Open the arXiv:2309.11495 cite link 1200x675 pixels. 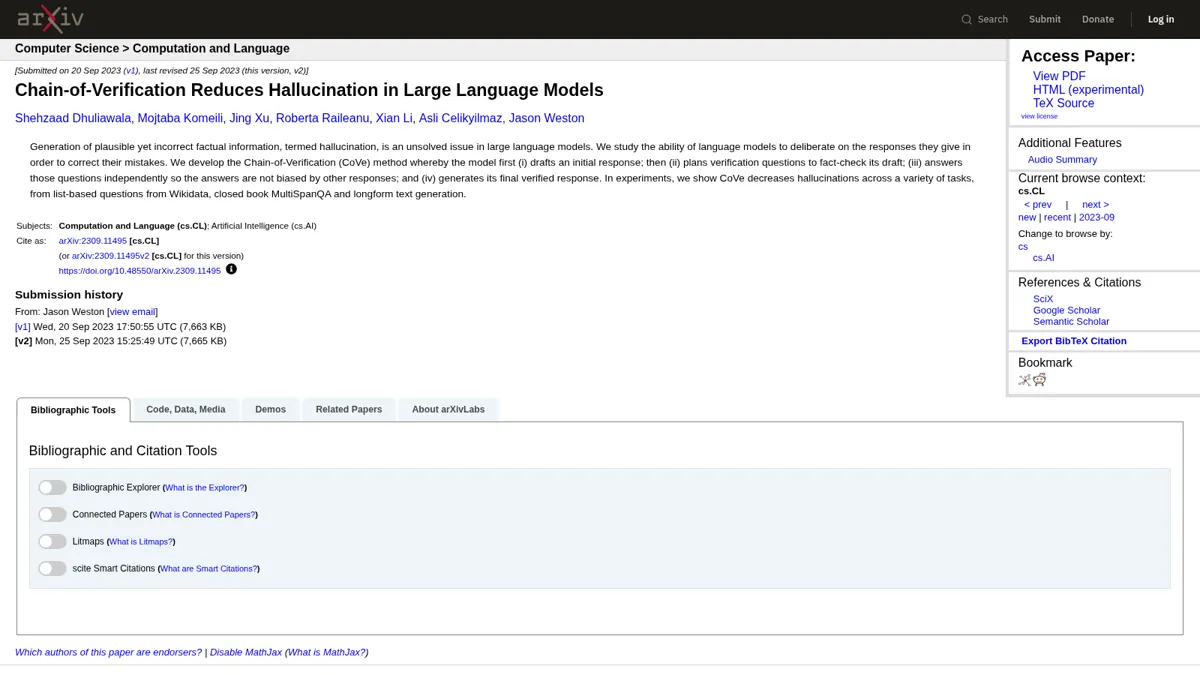click(92, 241)
